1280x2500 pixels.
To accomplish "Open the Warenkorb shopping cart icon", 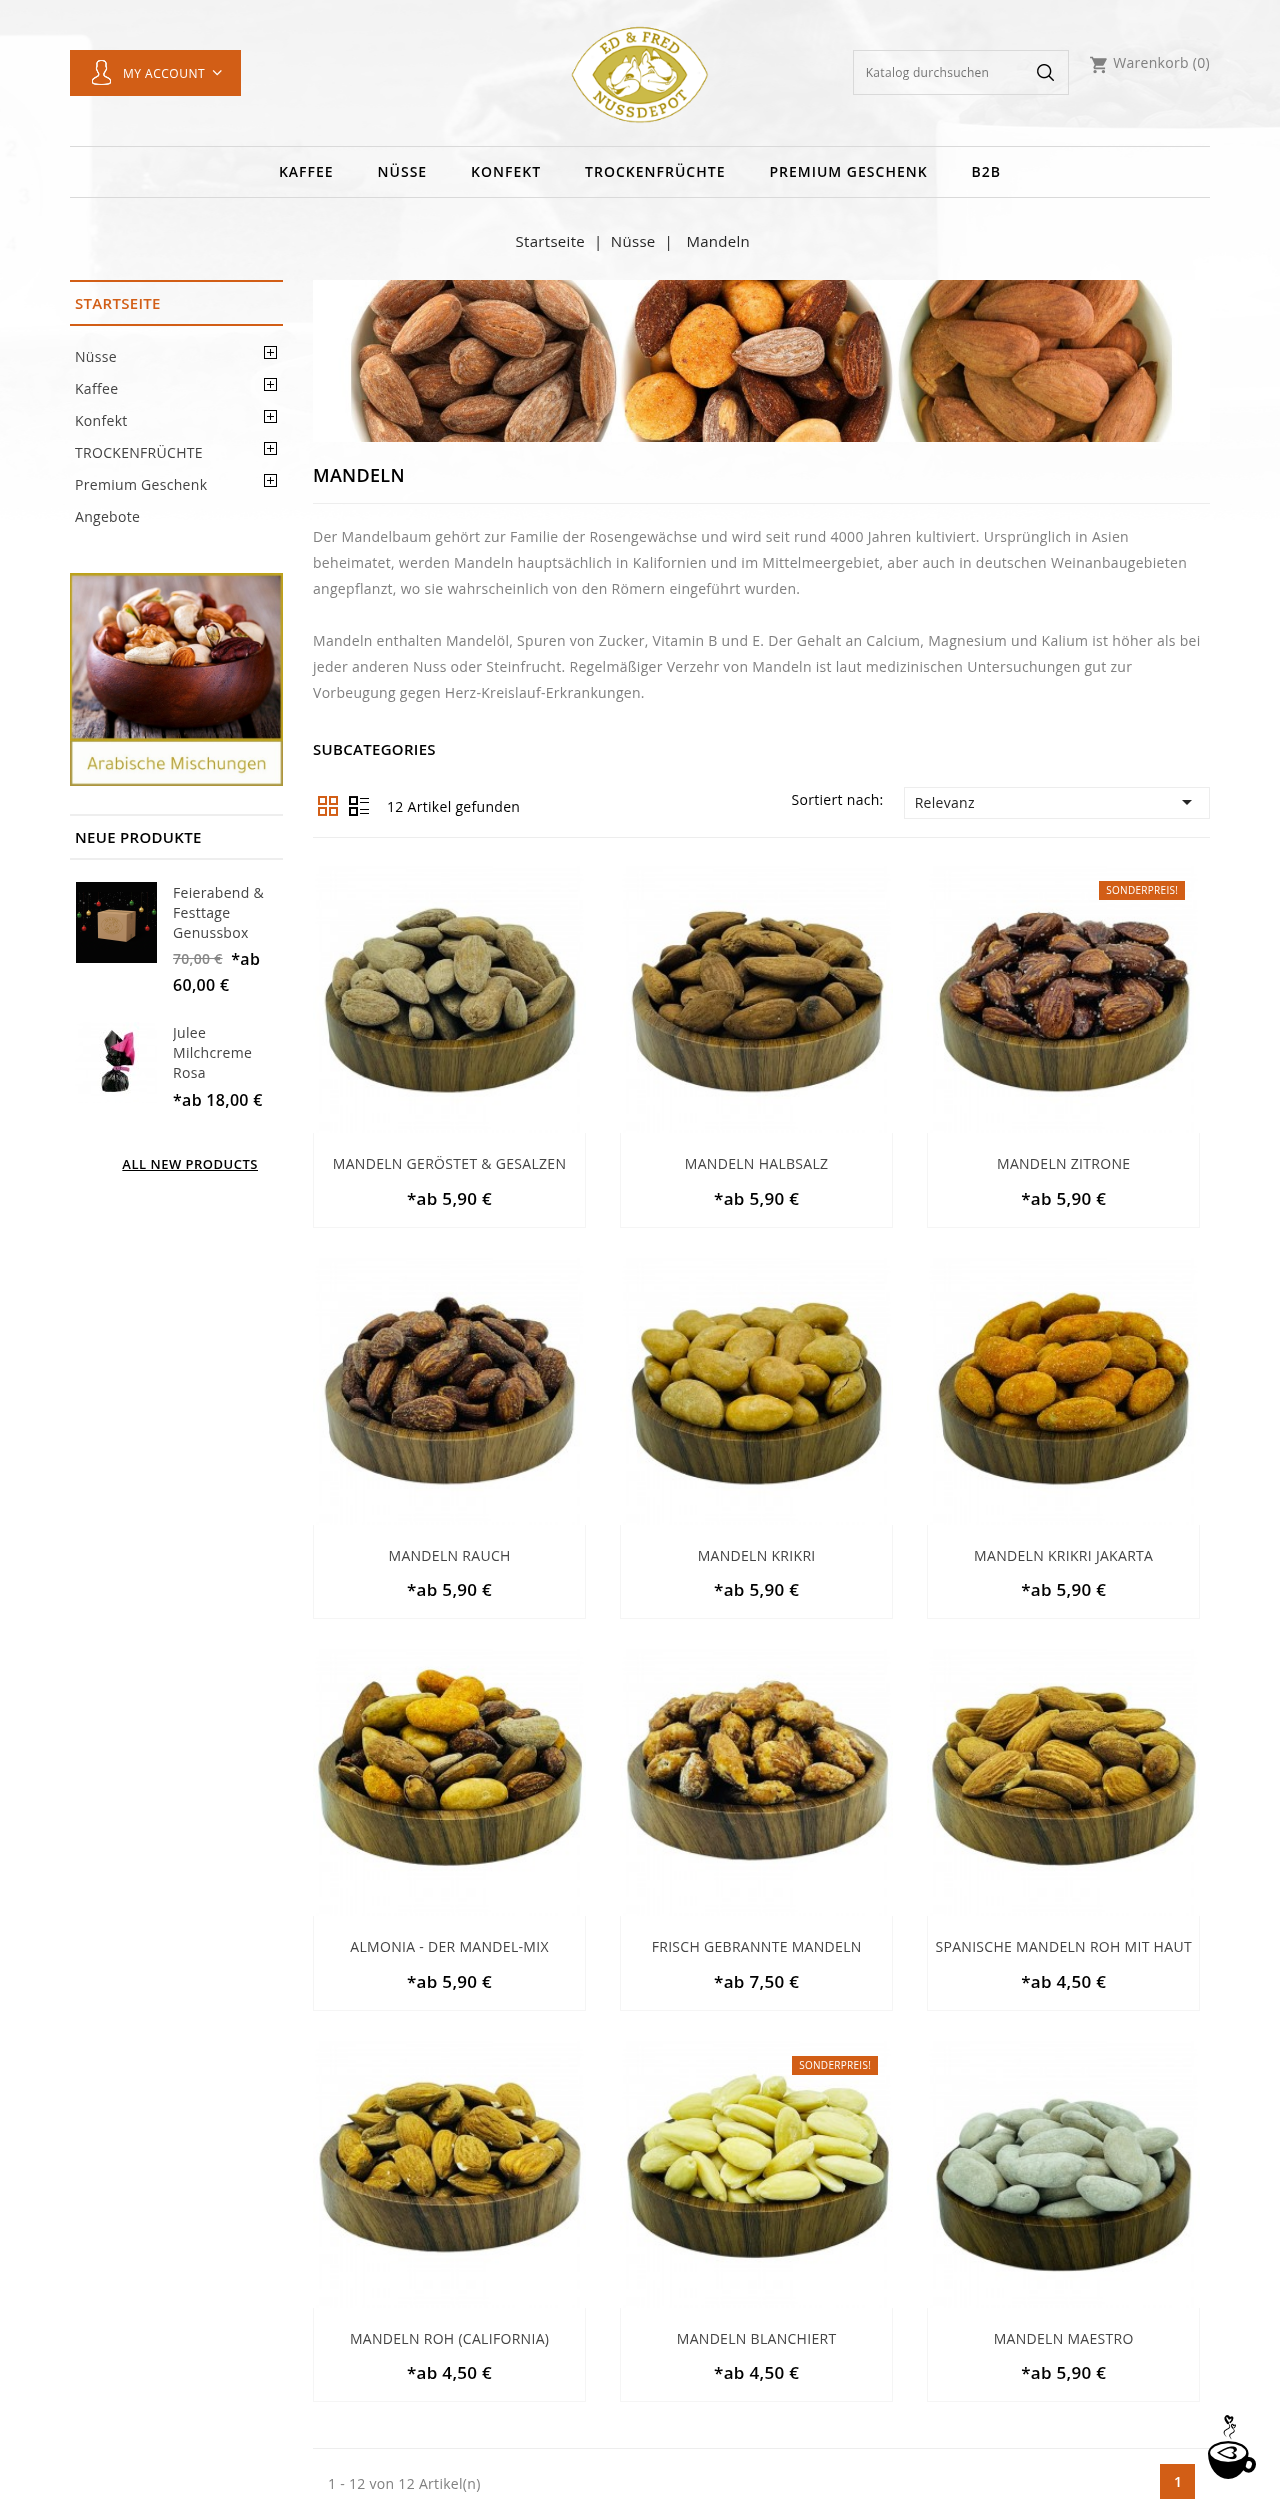I will point(1098,64).
